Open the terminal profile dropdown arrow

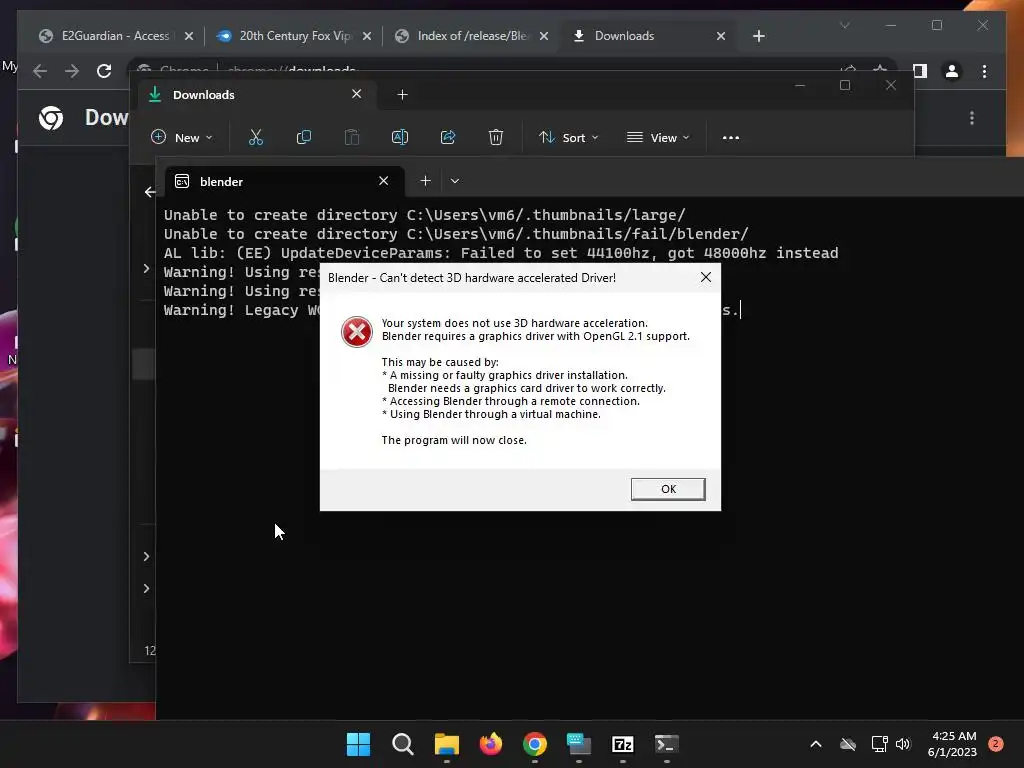tap(455, 181)
